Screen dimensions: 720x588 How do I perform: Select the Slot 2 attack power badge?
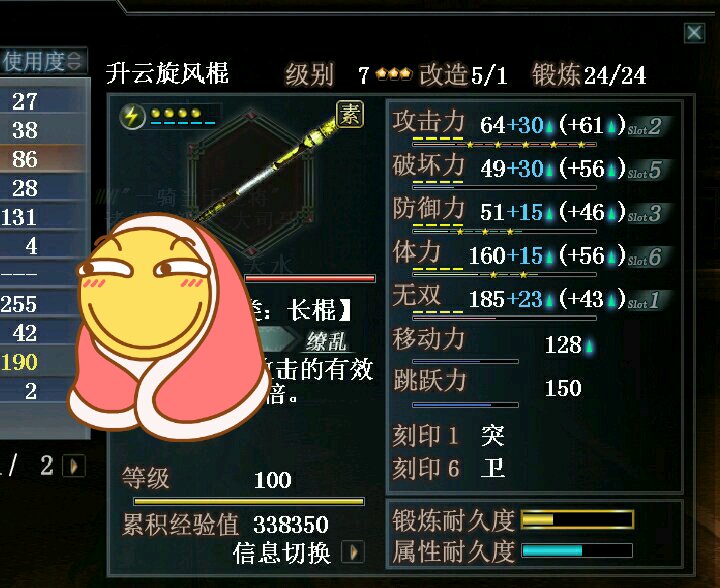(x=646, y=127)
